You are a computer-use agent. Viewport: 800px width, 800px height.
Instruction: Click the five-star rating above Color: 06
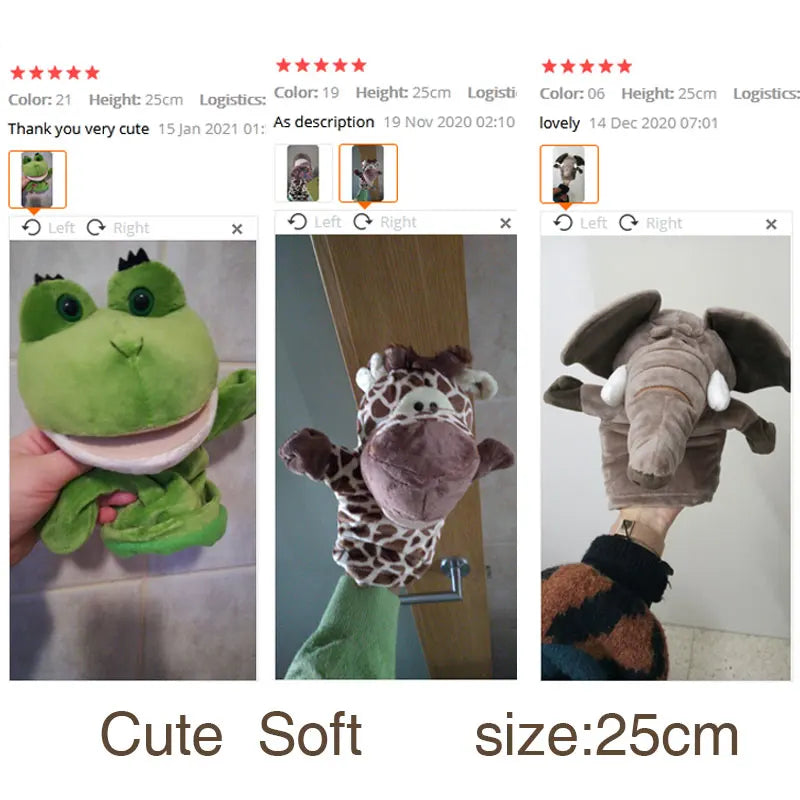pos(587,66)
